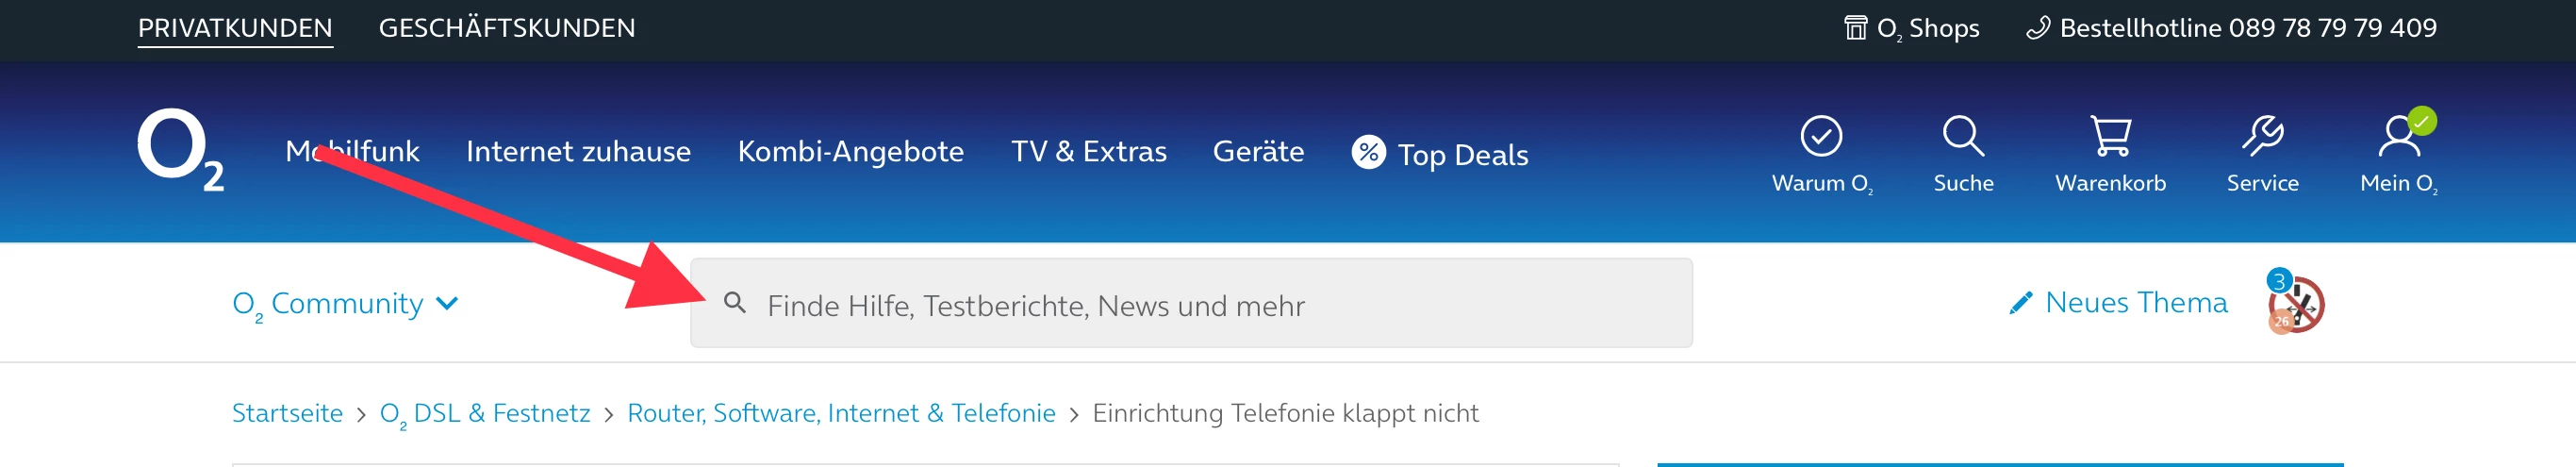Click the user avatar with notification badge
The height and width of the screenshot is (467, 2576).
[2297, 304]
